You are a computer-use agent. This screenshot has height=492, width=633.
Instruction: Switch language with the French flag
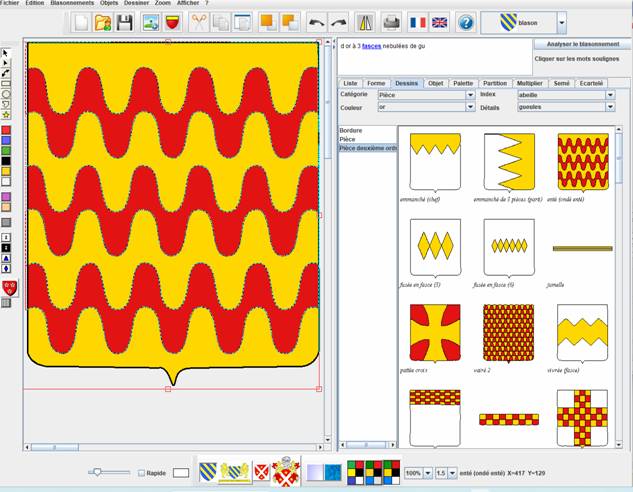pyautogui.click(x=417, y=21)
